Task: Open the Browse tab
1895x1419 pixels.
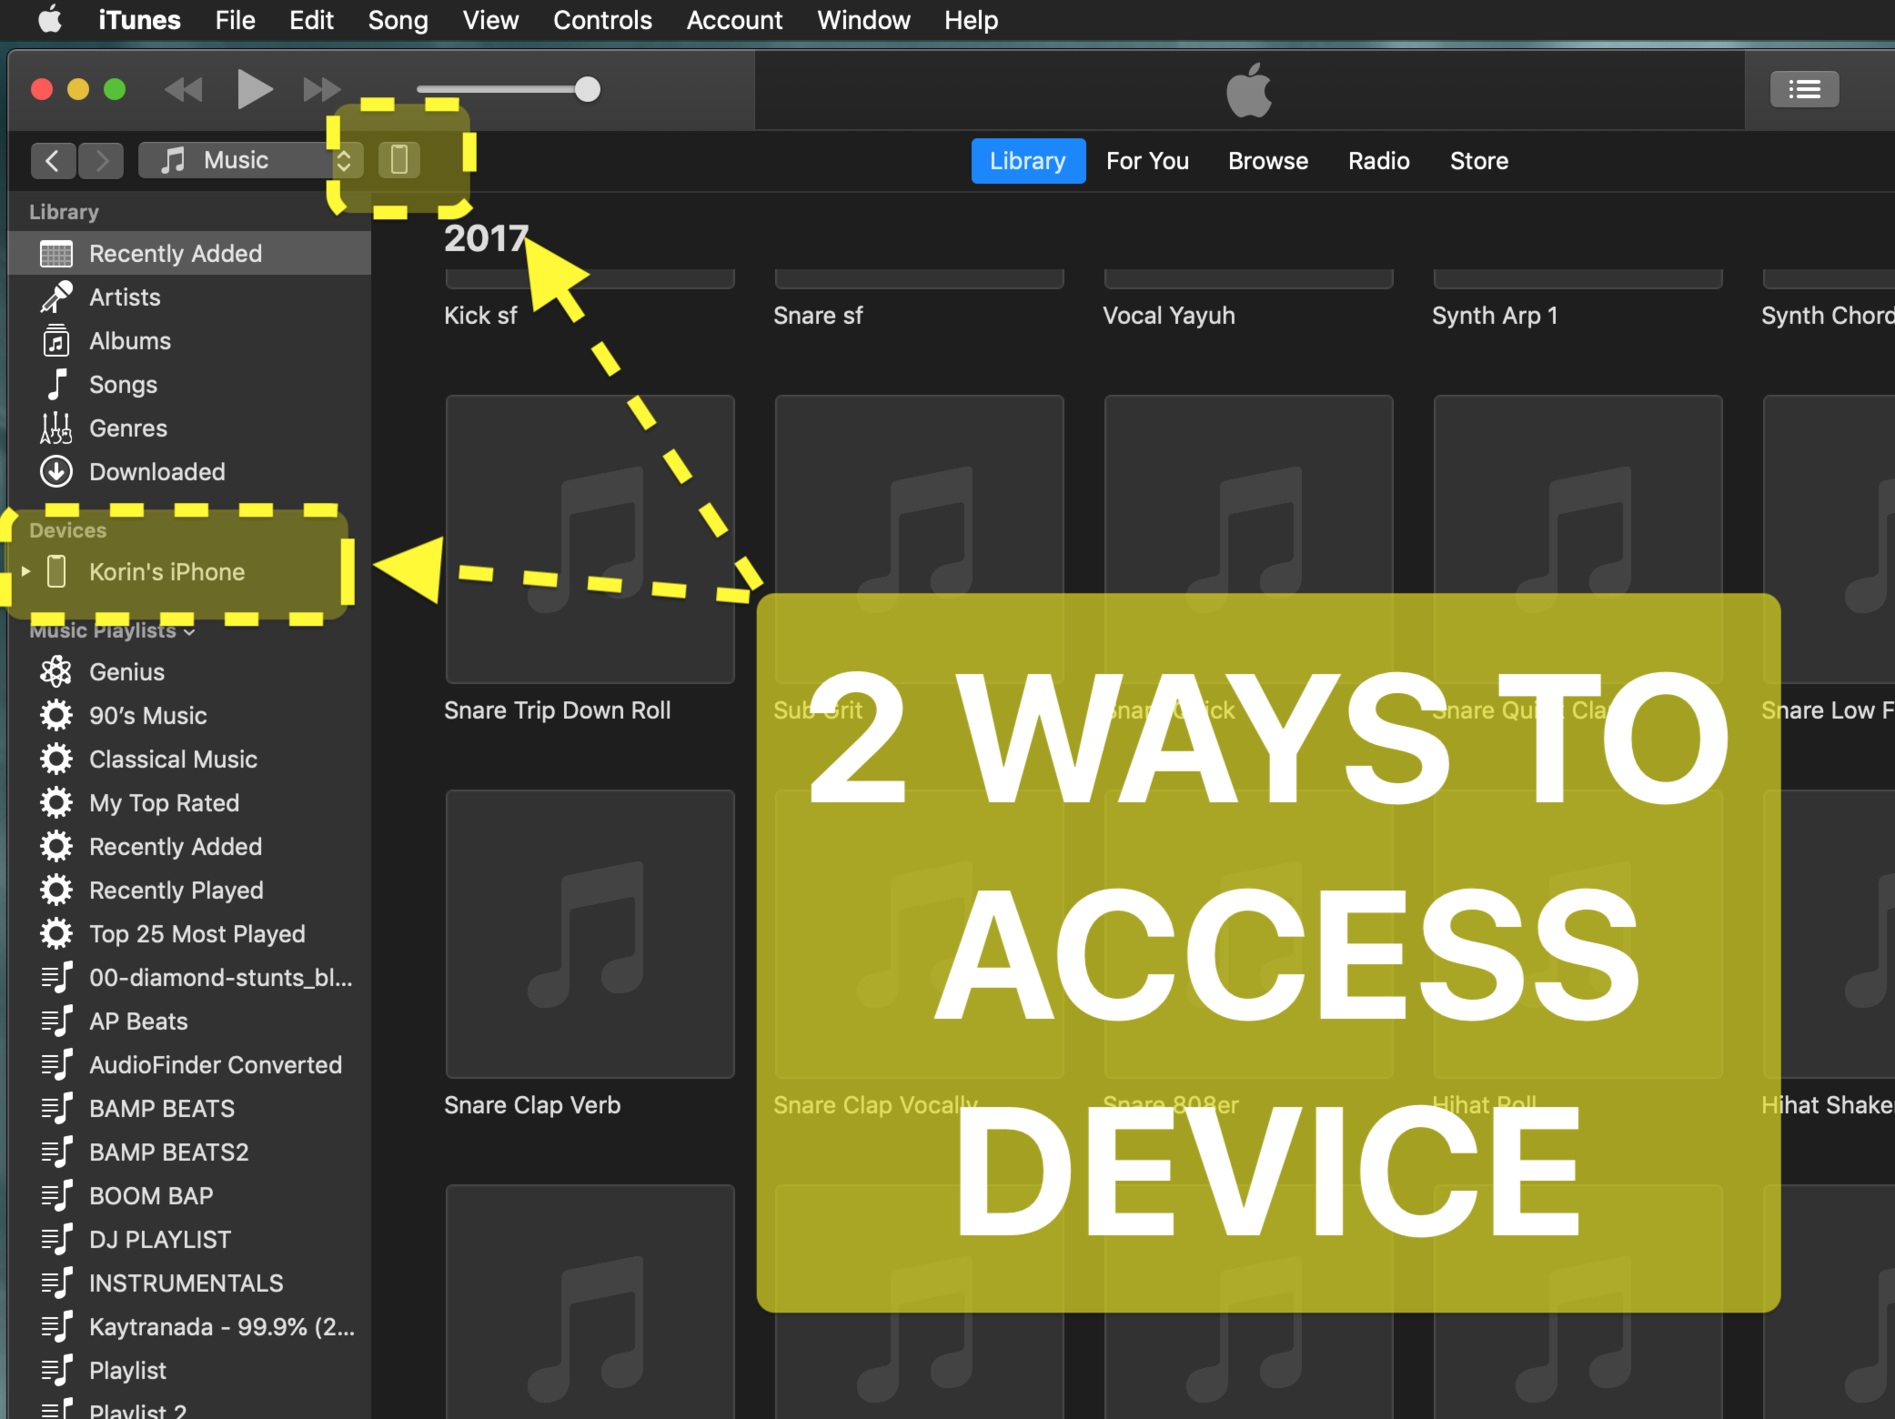Action: coord(1268,161)
